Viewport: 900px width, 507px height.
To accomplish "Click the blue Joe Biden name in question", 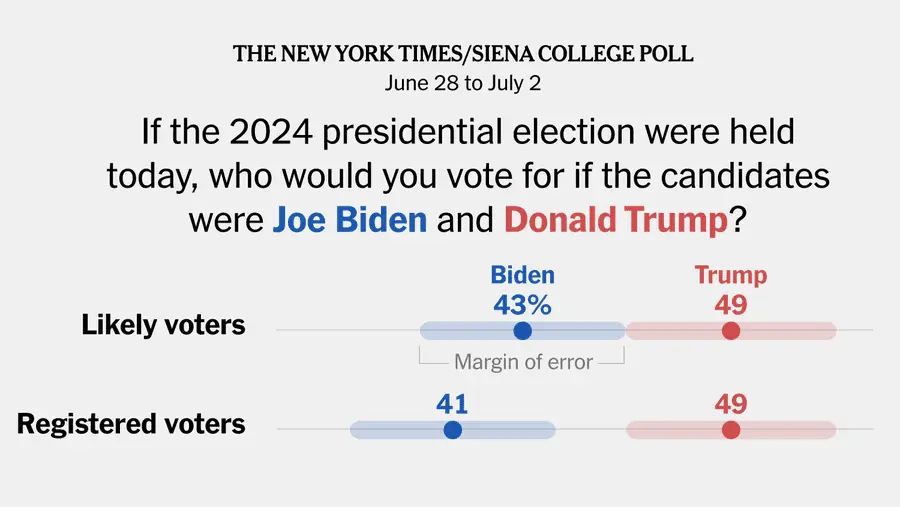I will coord(349,220).
